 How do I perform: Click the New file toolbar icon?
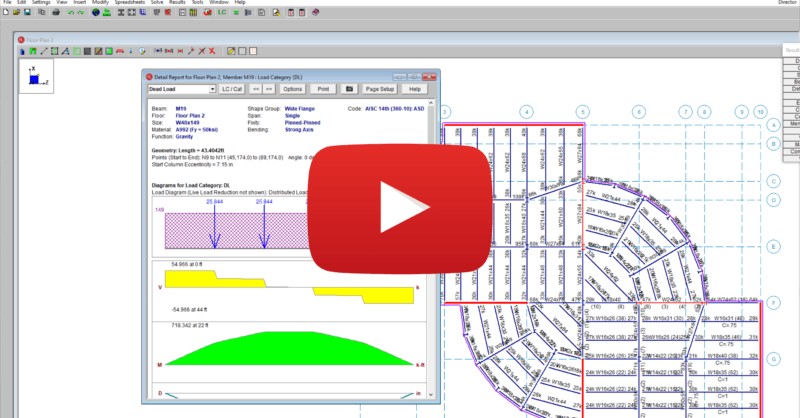[6, 17]
